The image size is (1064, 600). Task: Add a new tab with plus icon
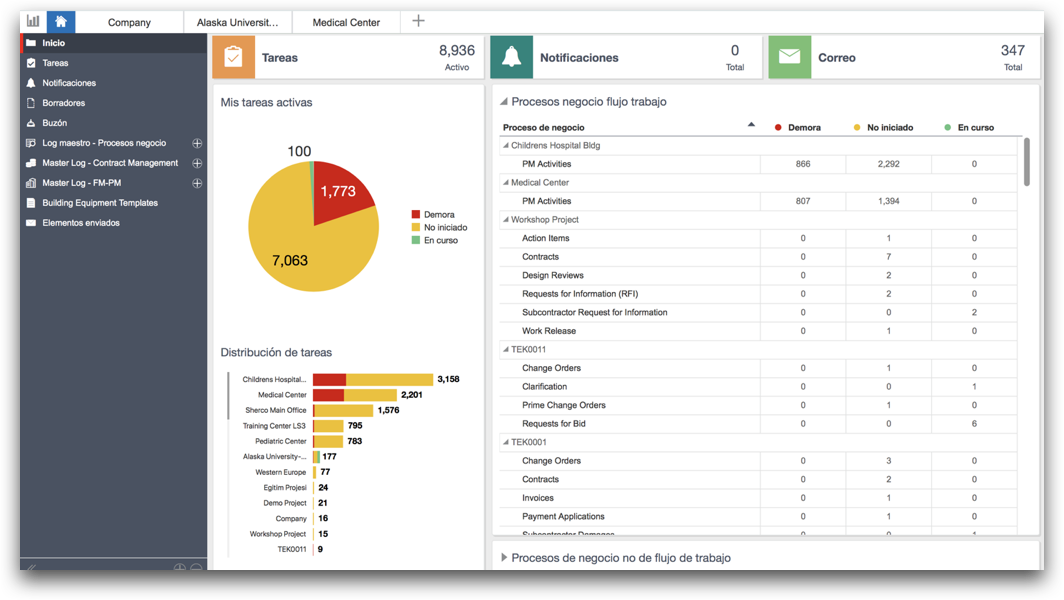[418, 21]
